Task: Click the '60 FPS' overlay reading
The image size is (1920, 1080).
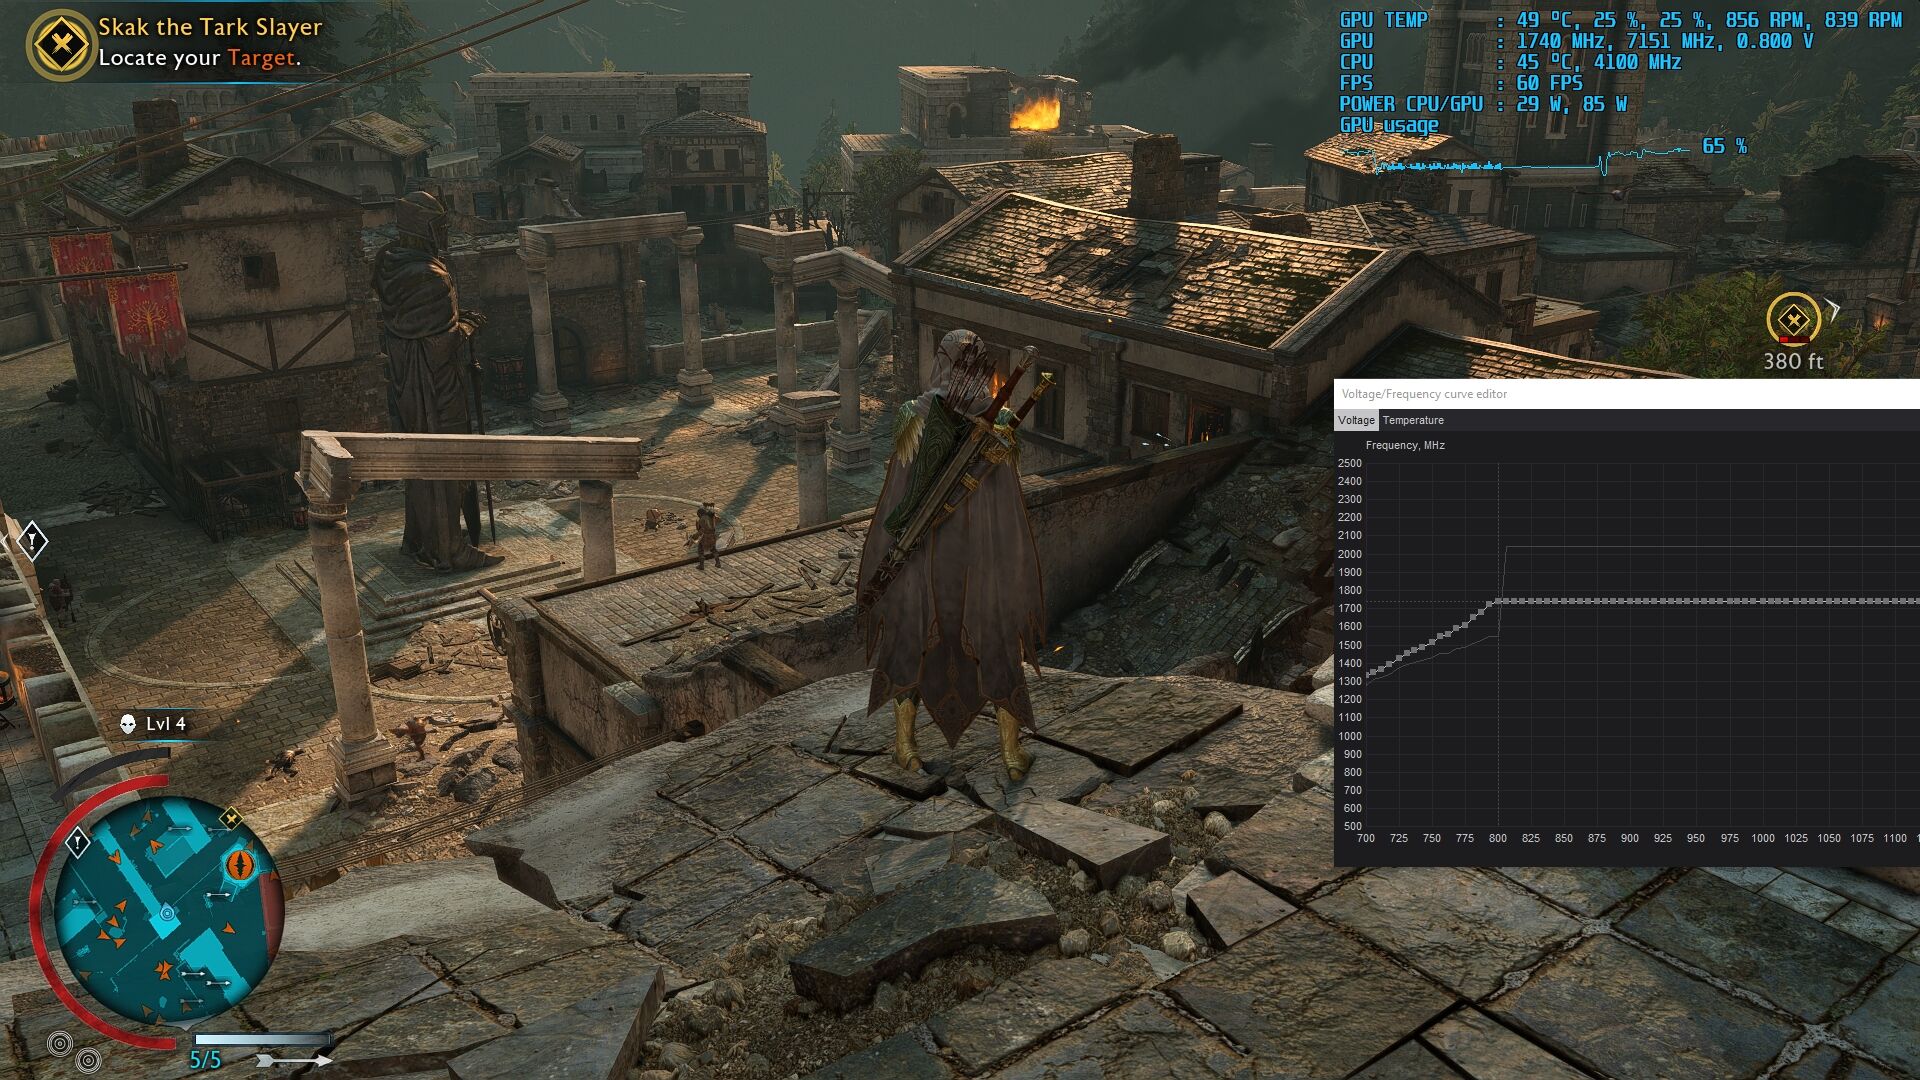Action: (1549, 83)
